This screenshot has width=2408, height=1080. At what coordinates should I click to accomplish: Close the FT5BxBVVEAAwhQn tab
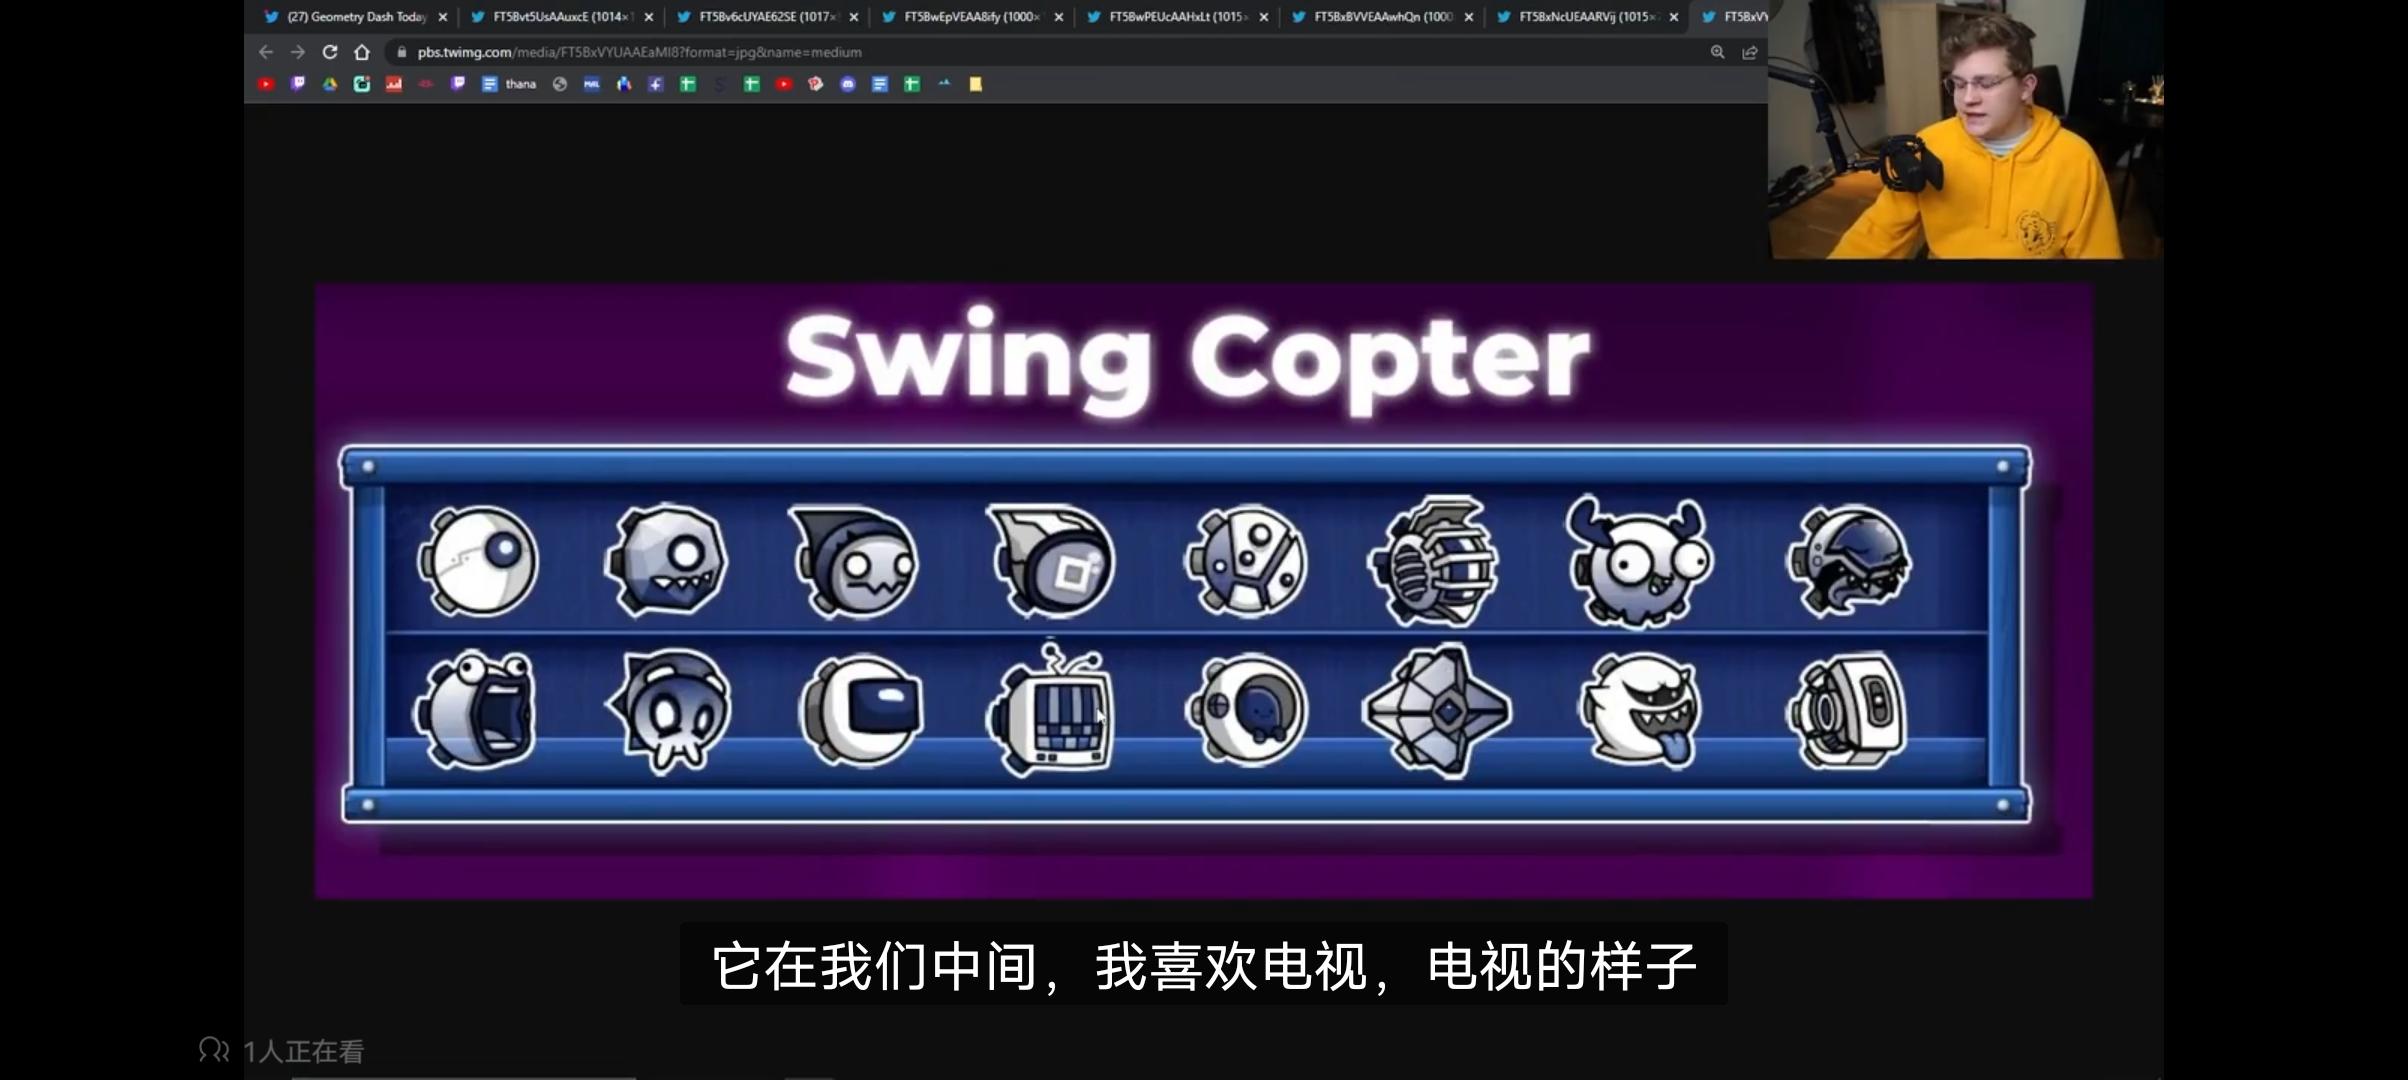pos(1469,17)
